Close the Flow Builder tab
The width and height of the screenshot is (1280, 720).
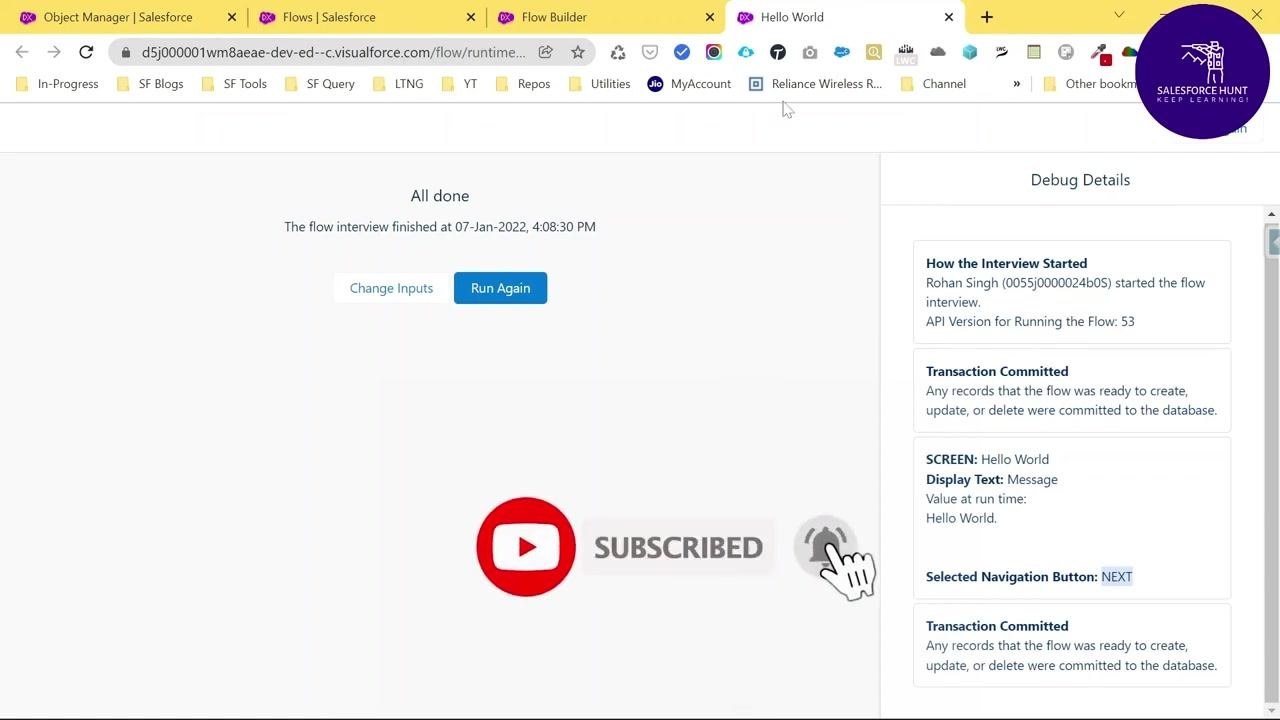[x=710, y=17]
